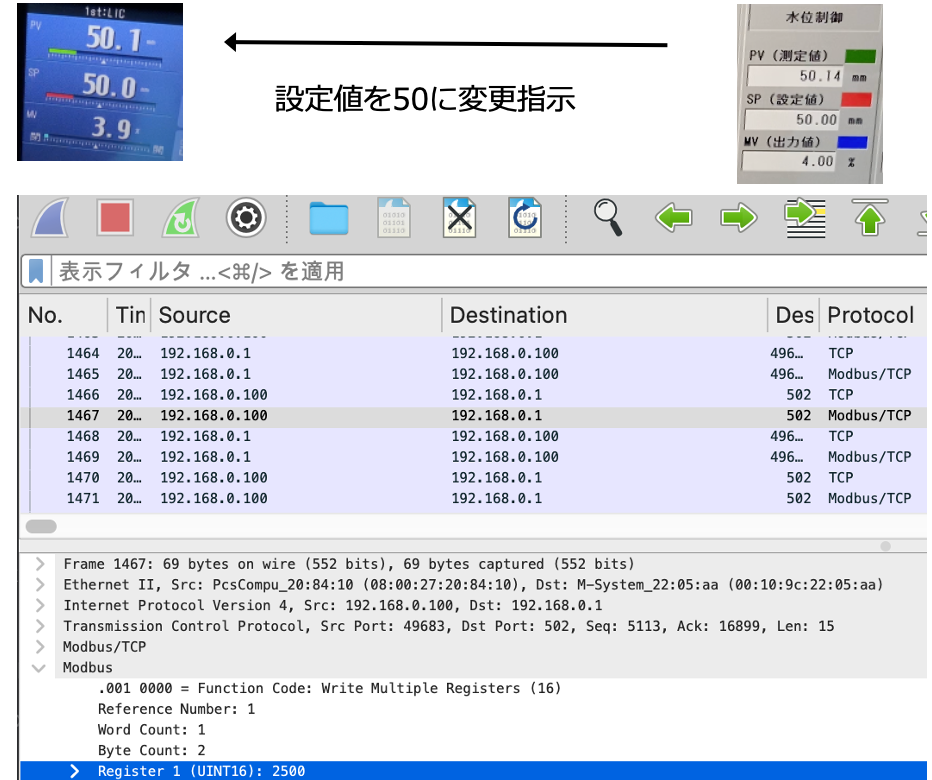932x780 pixels.
Task: Click the start capture shark fin icon
Action: (50, 218)
